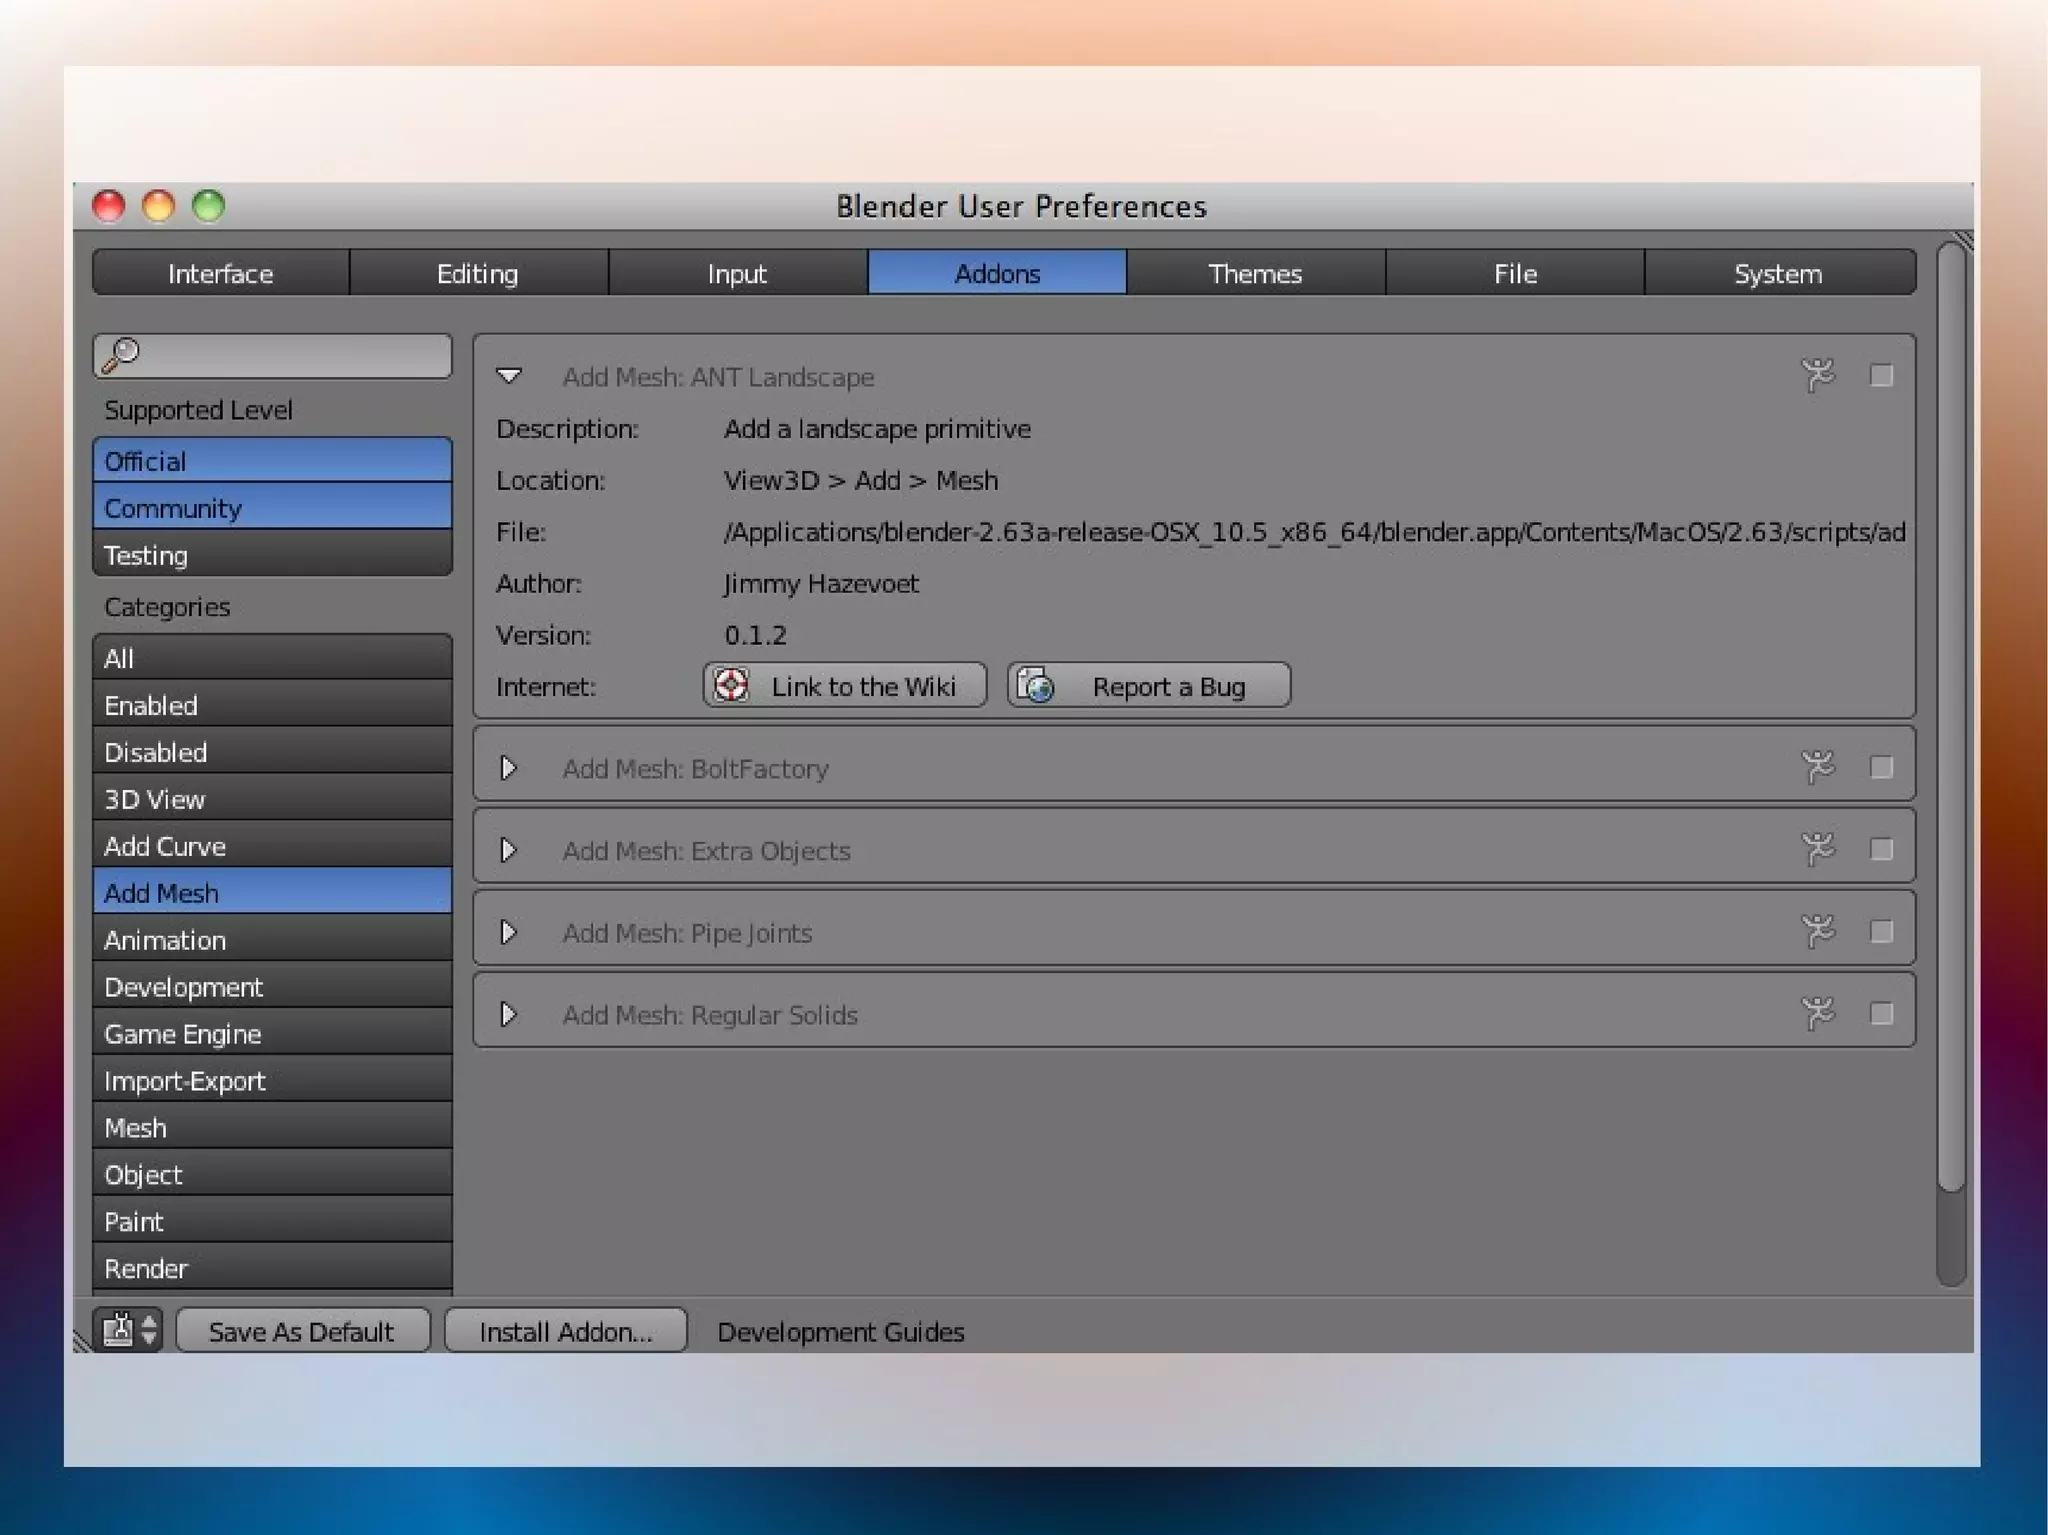Select the Disabled category
This screenshot has width=2048, height=1535.
click(x=272, y=751)
